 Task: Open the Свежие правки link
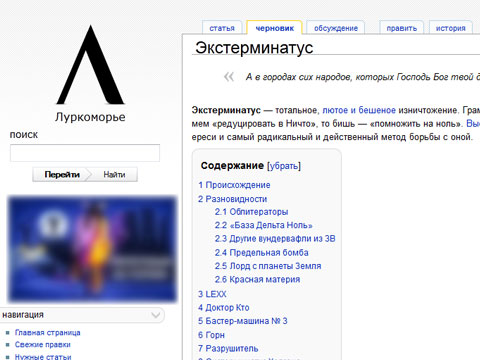pos(43,345)
